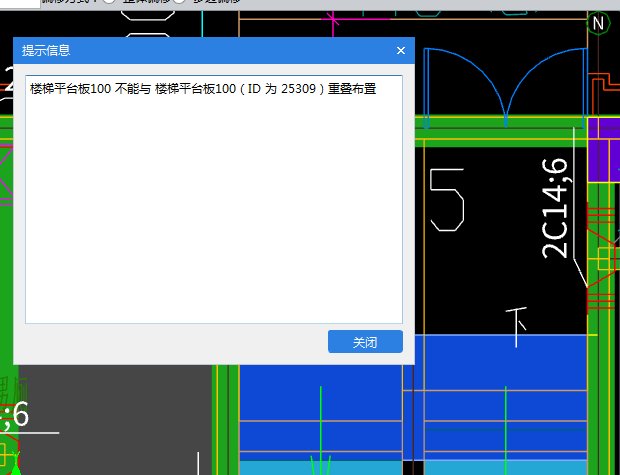The width and height of the screenshot is (620, 475).
Task: Close the 提示信息 dialog with the X
Action: pos(401,51)
